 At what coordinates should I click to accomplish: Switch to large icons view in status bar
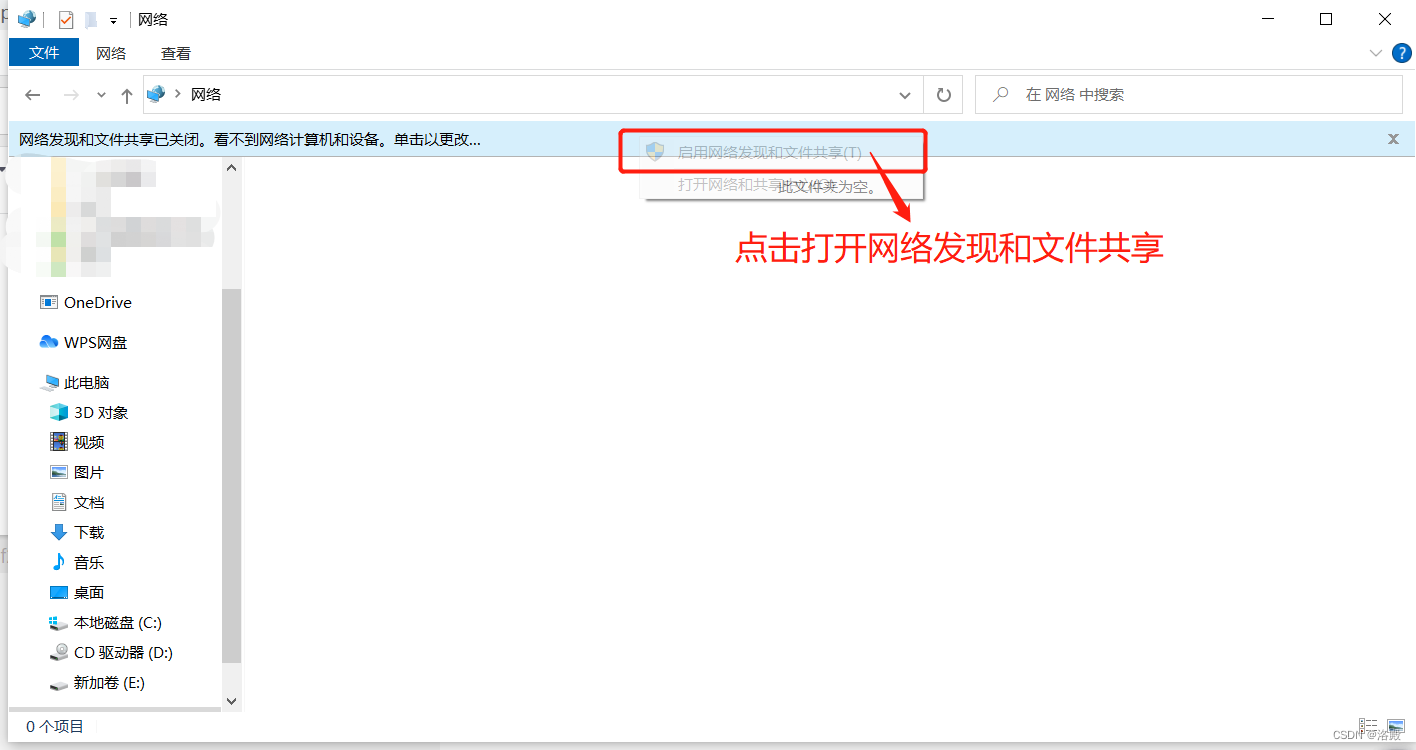(x=1396, y=725)
